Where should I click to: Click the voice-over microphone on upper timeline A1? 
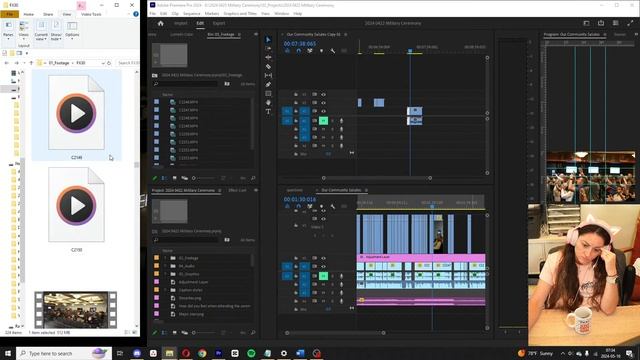(342, 121)
